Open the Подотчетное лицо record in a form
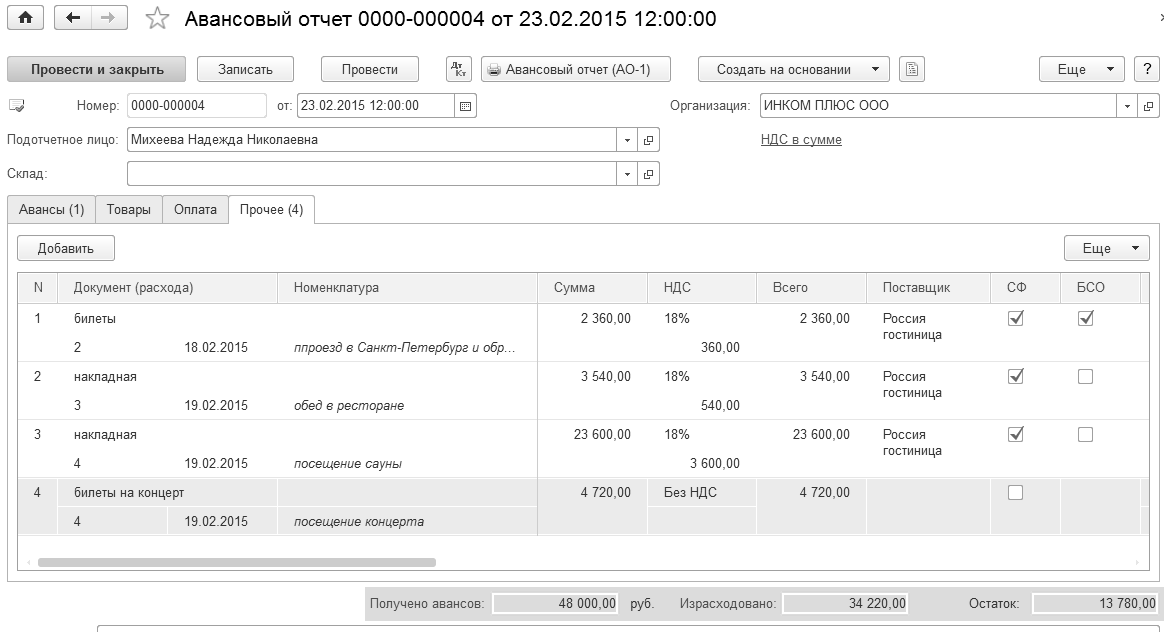The height and width of the screenshot is (632, 1164). click(648, 140)
